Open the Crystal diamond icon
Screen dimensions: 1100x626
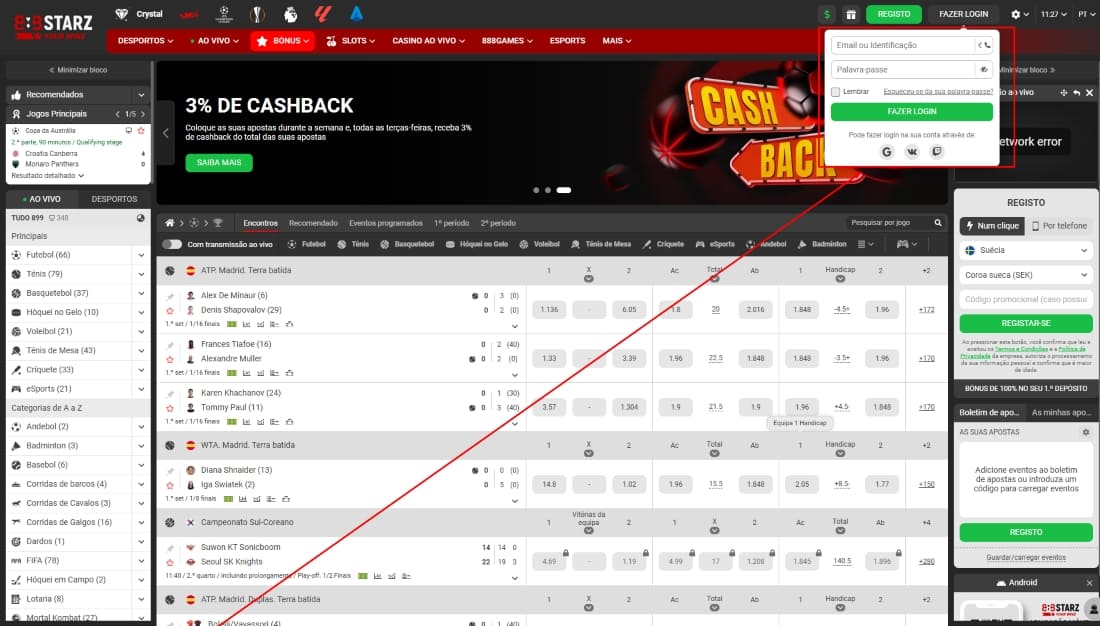[x=121, y=14]
